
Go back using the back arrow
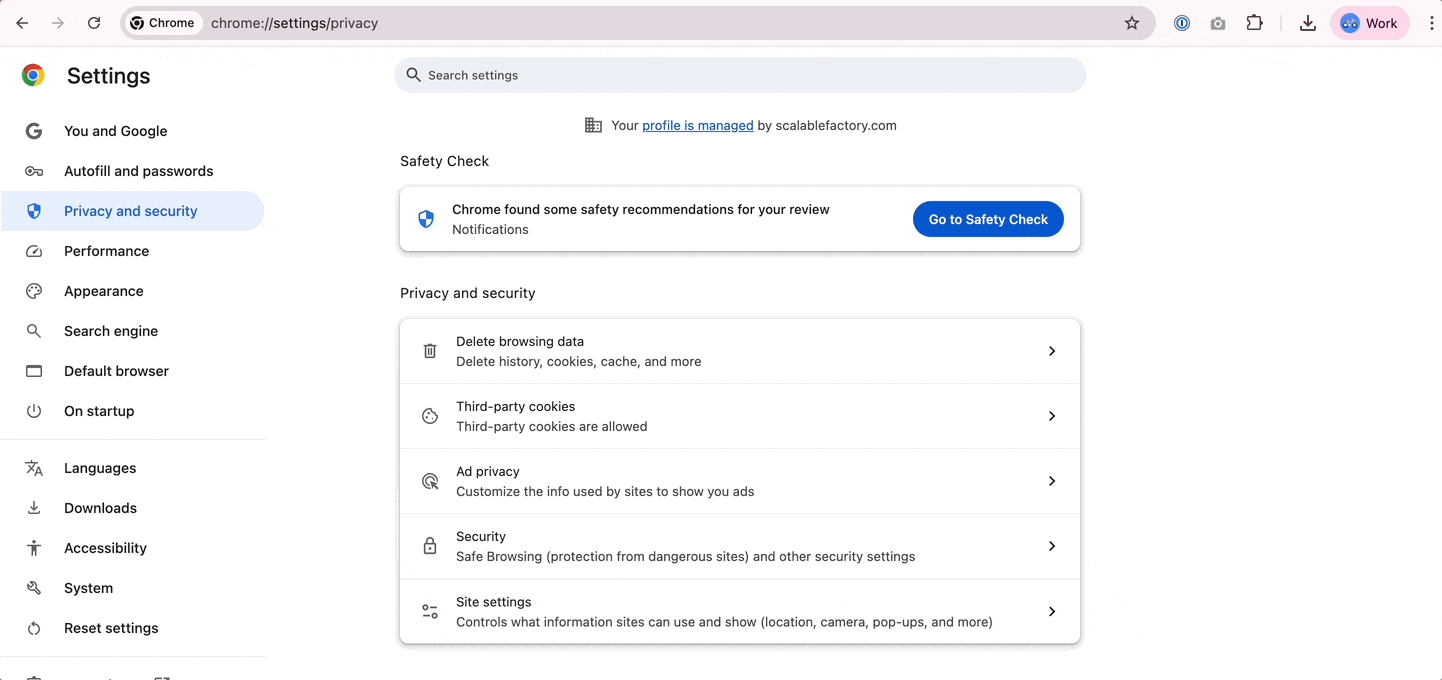22,23
